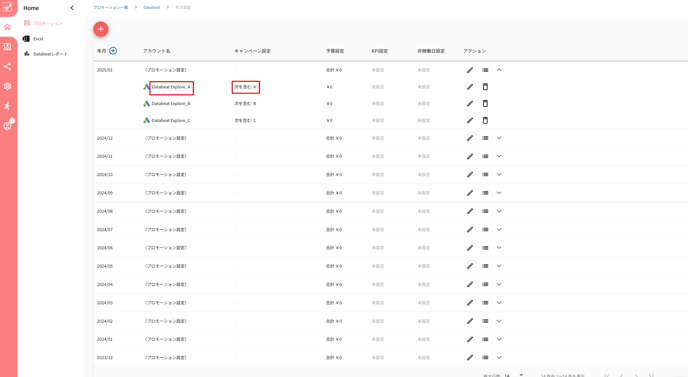The image size is (688, 377).
Task: Edit the 2024/11 row with the pencil icon
Action: 470,156
